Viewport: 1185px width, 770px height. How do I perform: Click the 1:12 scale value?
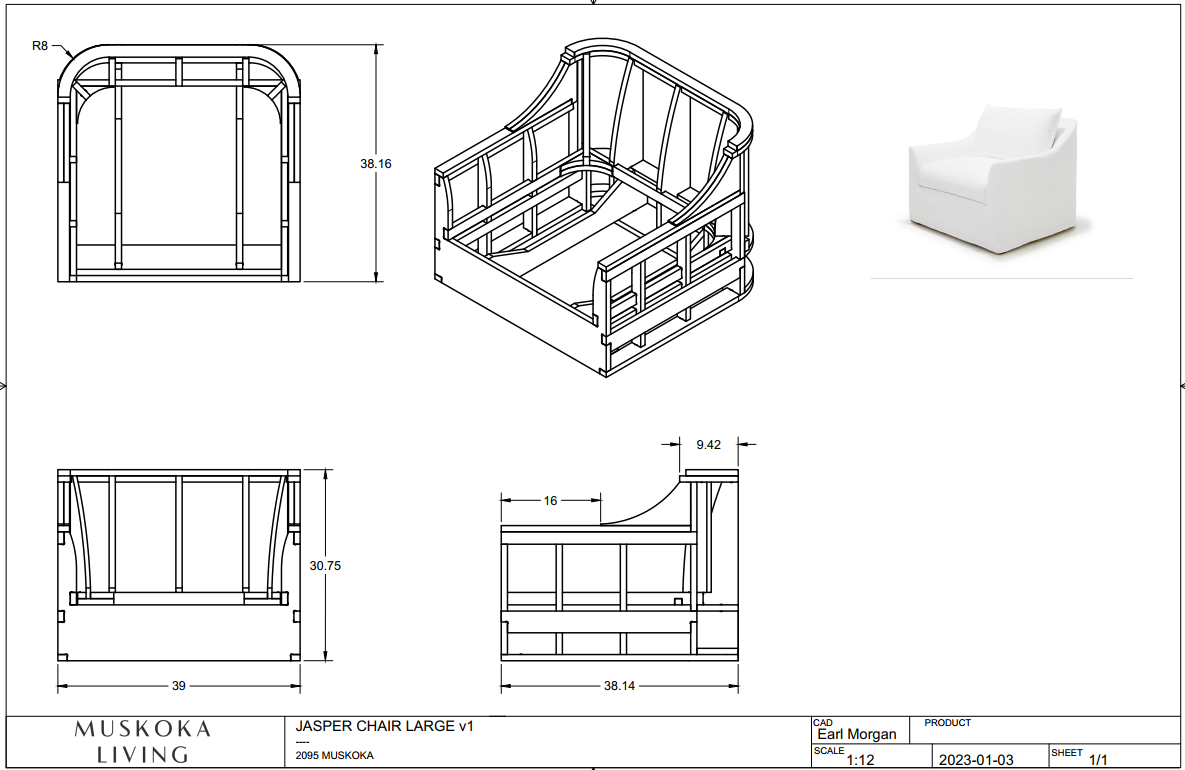tap(860, 759)
